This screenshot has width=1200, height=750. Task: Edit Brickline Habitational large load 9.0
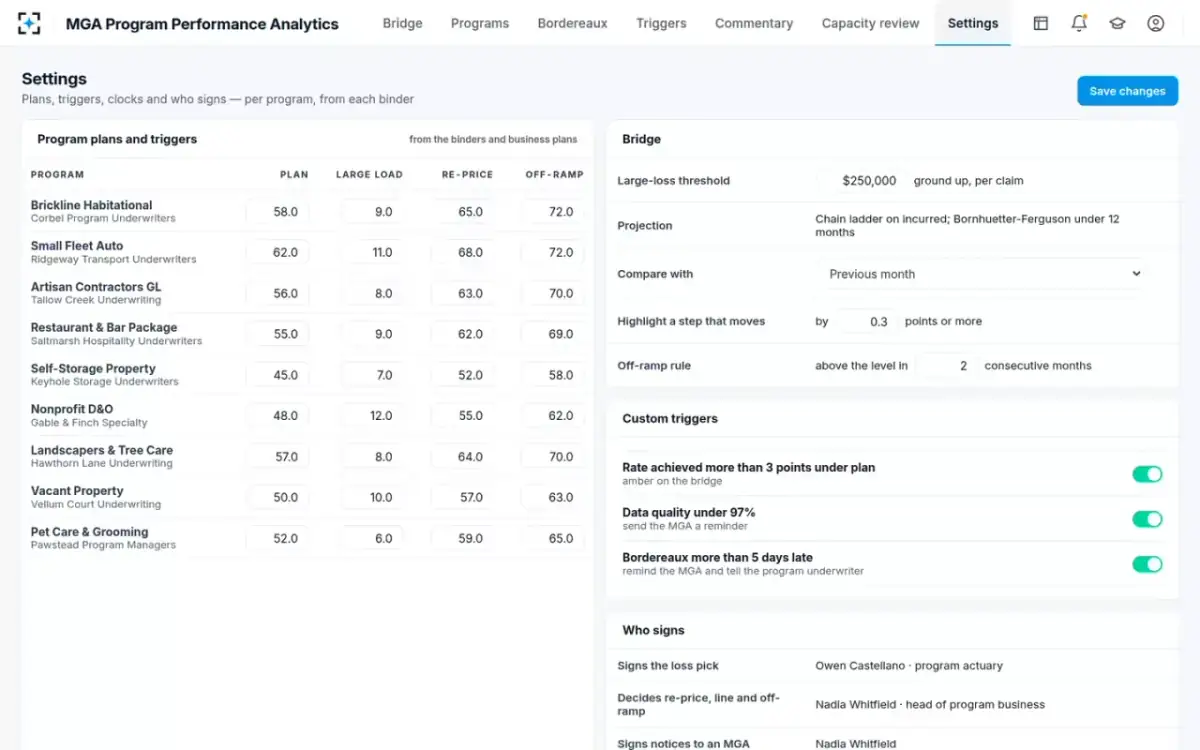tap(371, 212)
